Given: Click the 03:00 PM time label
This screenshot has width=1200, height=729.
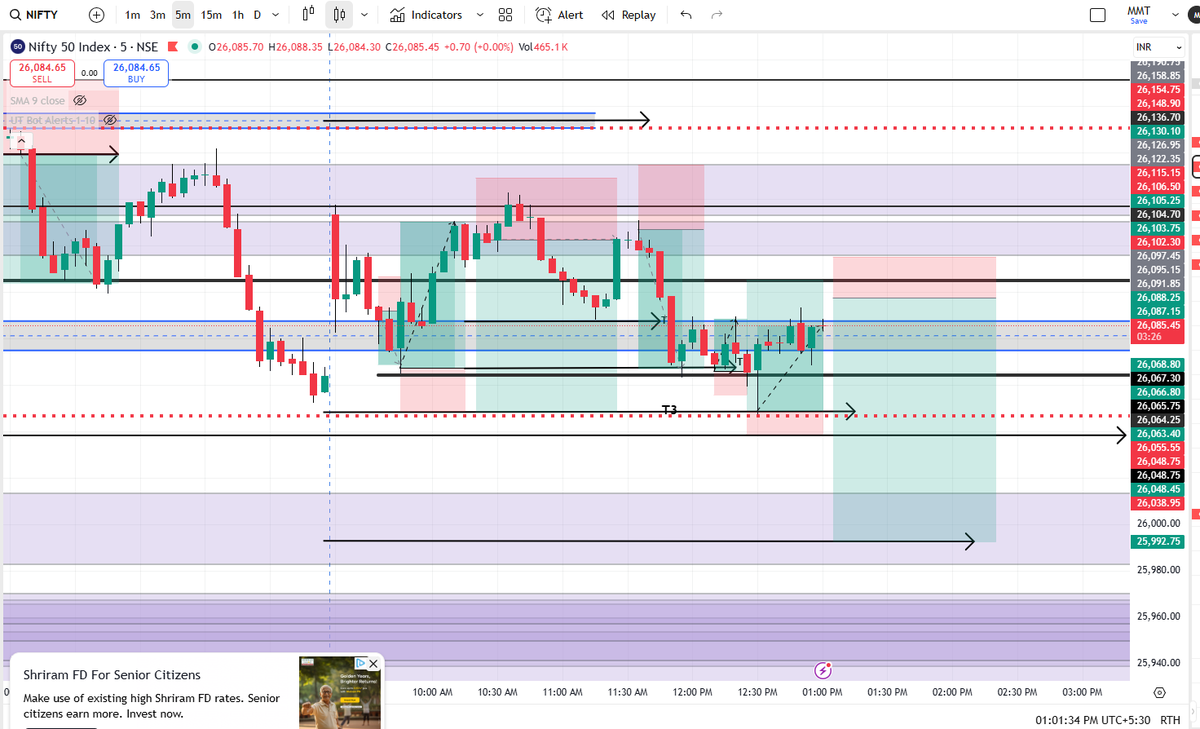Looking at the screenshot, I should tap(1082, 692).
